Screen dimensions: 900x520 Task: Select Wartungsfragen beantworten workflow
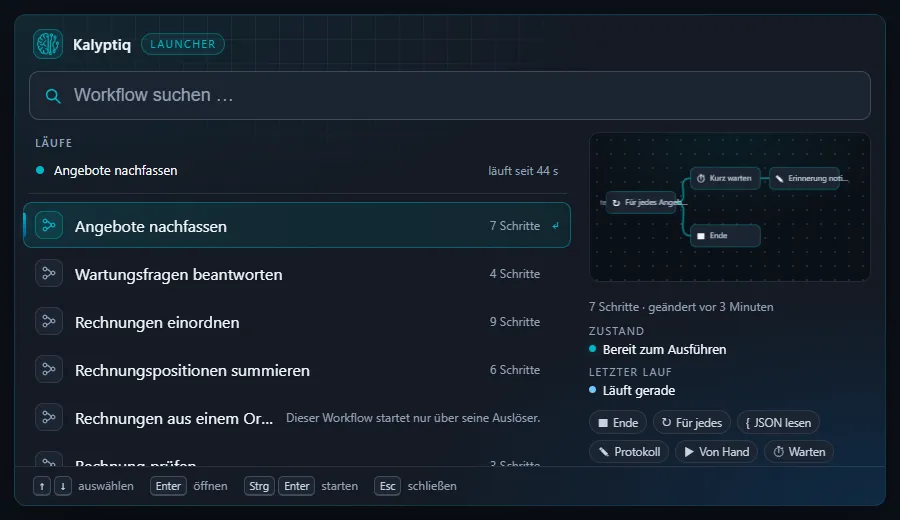coord(297,274)
